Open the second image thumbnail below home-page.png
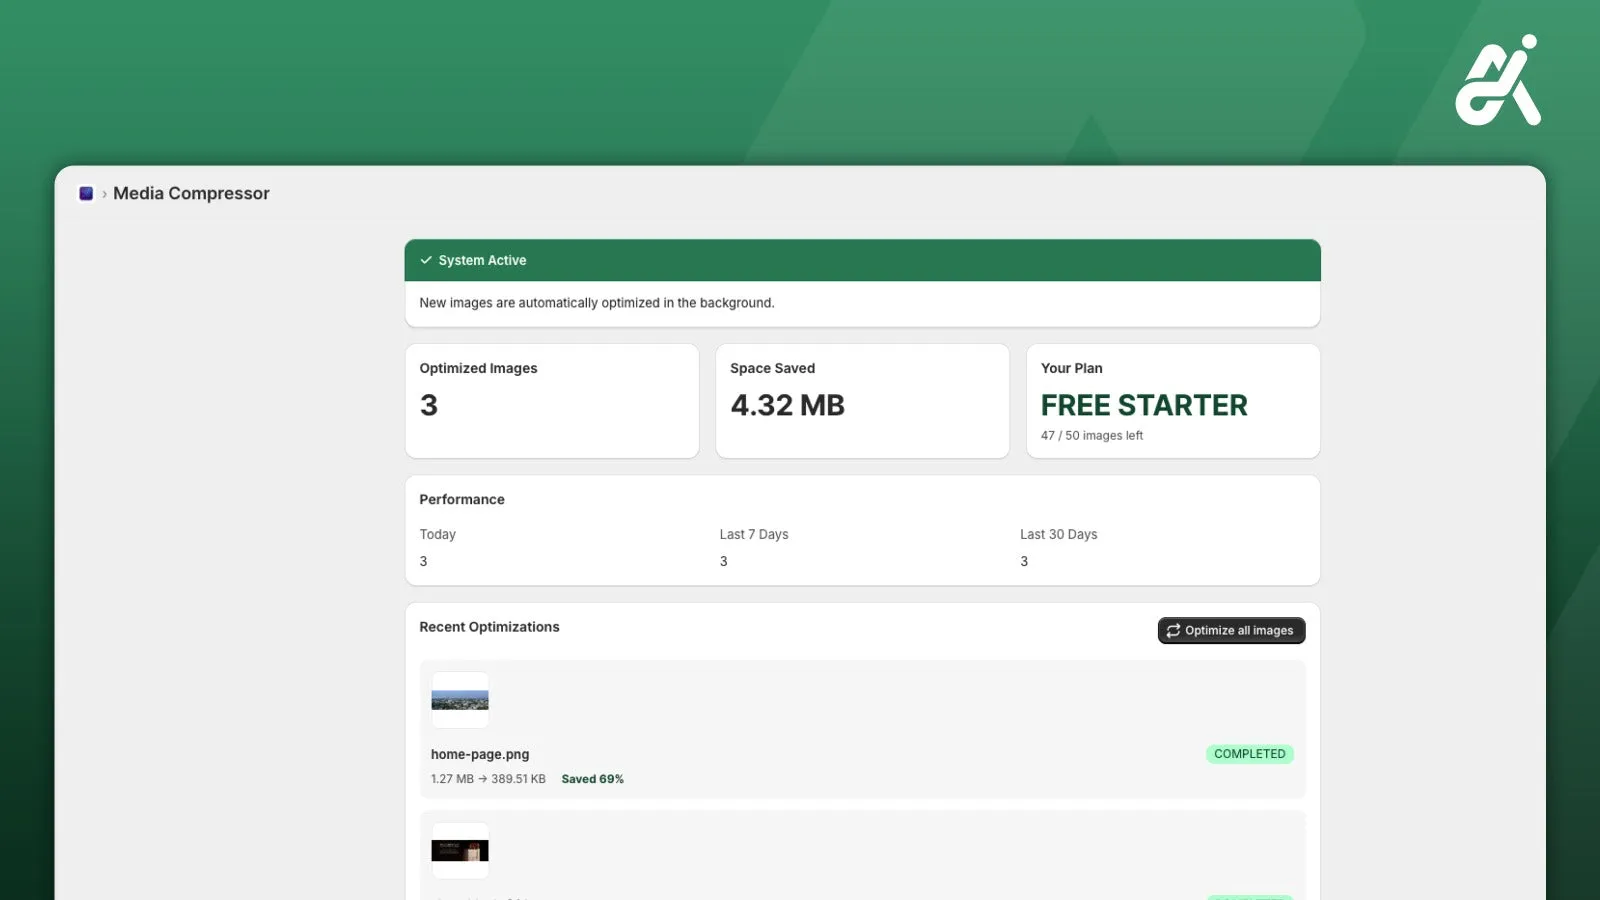The image size is (1600, 900). [x=460, y=851]
